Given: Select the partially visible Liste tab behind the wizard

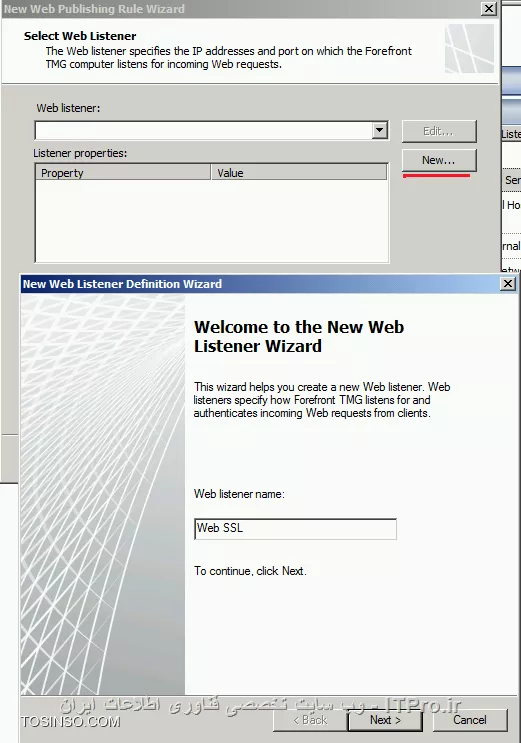Looking at the screenshot, I should pyautogui.click(x=511, y=134).
